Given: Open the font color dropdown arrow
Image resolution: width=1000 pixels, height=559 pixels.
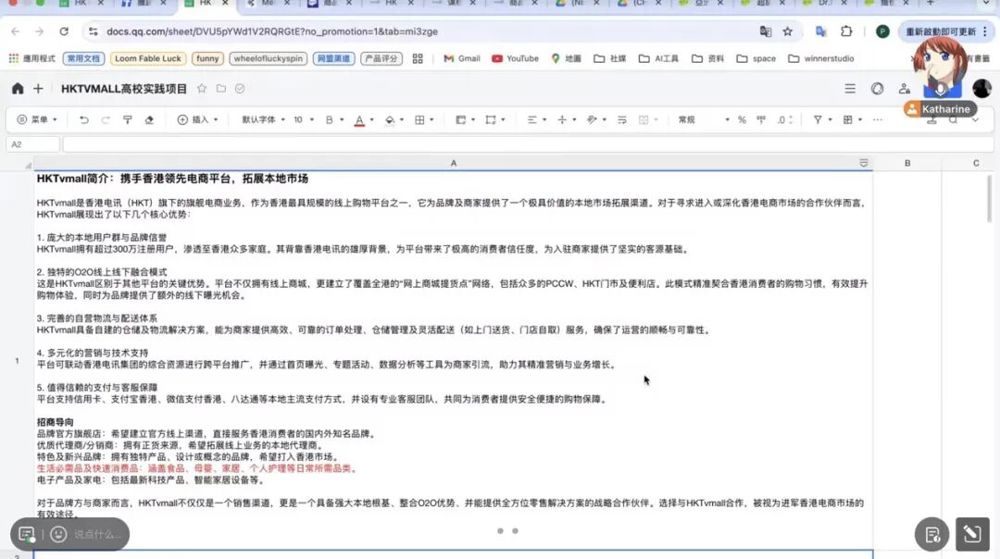Looking at the screenshot, I should [372, 120].
